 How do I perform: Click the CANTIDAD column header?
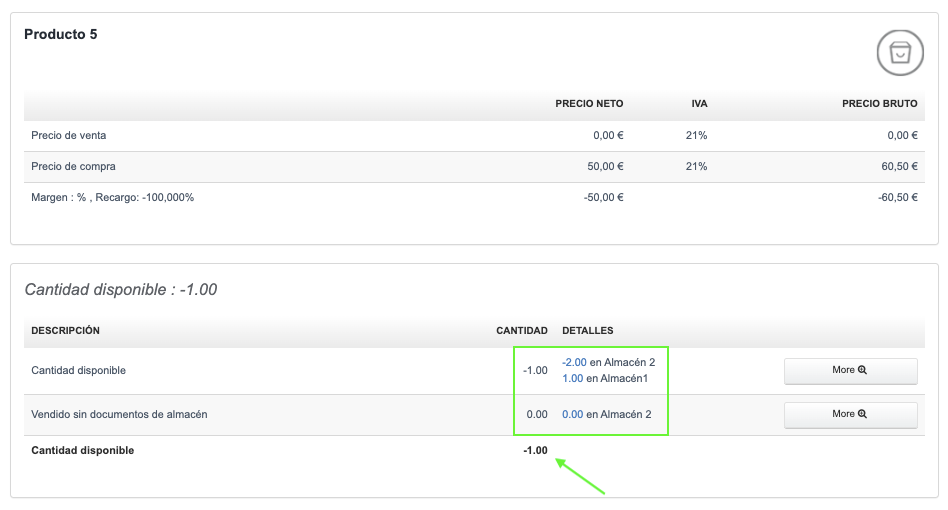point(522,330)
